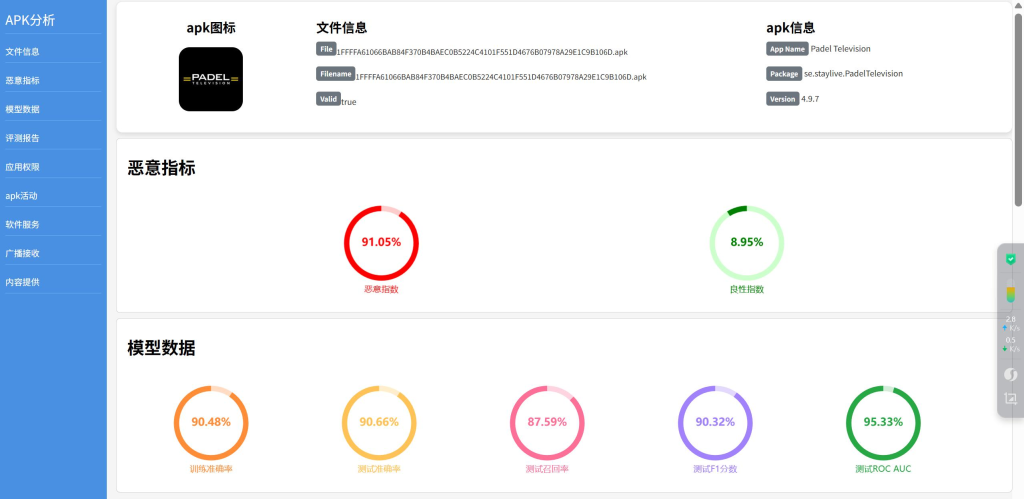Viewport: 1024px width, 499px height.
Task: Click the green 95.33% ROC AUC gauge
Action: [x=883, y=422]
